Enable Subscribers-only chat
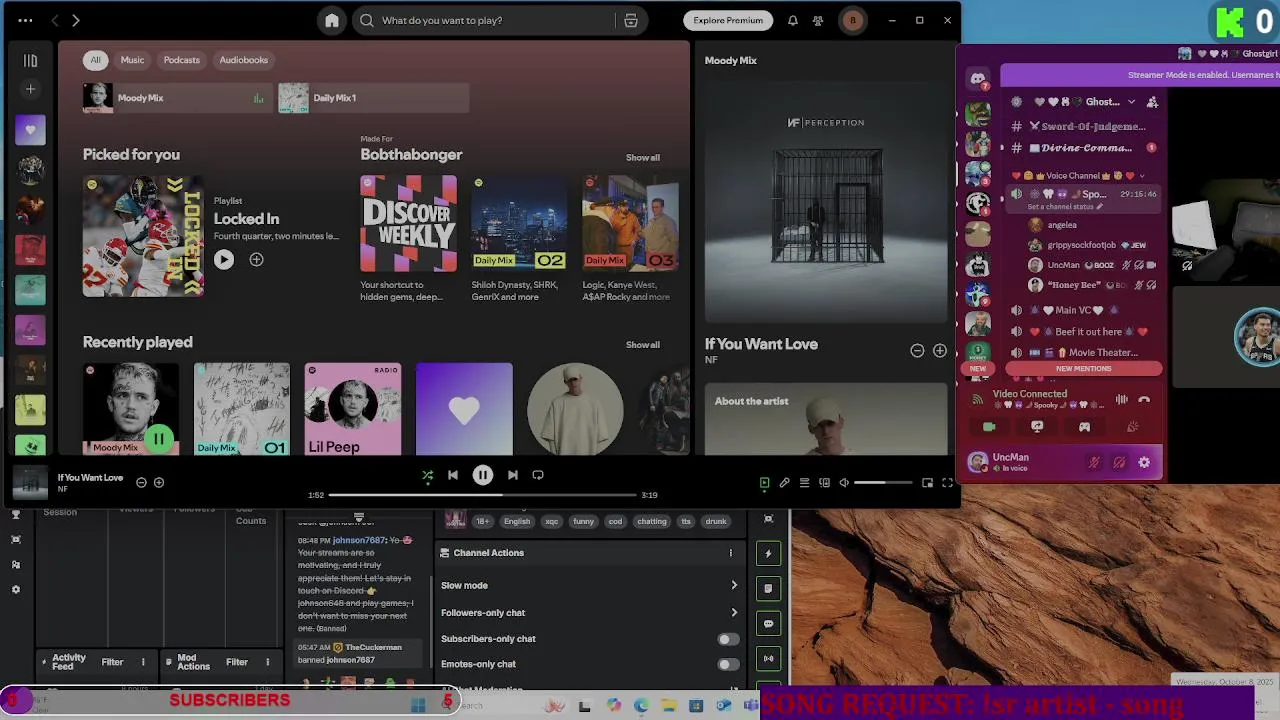1280x720 pixels. (x=728, y=639)
